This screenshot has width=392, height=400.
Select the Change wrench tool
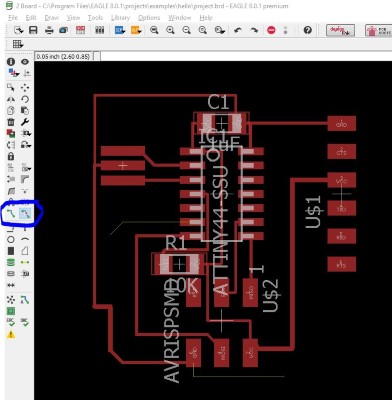pos(25,122)
